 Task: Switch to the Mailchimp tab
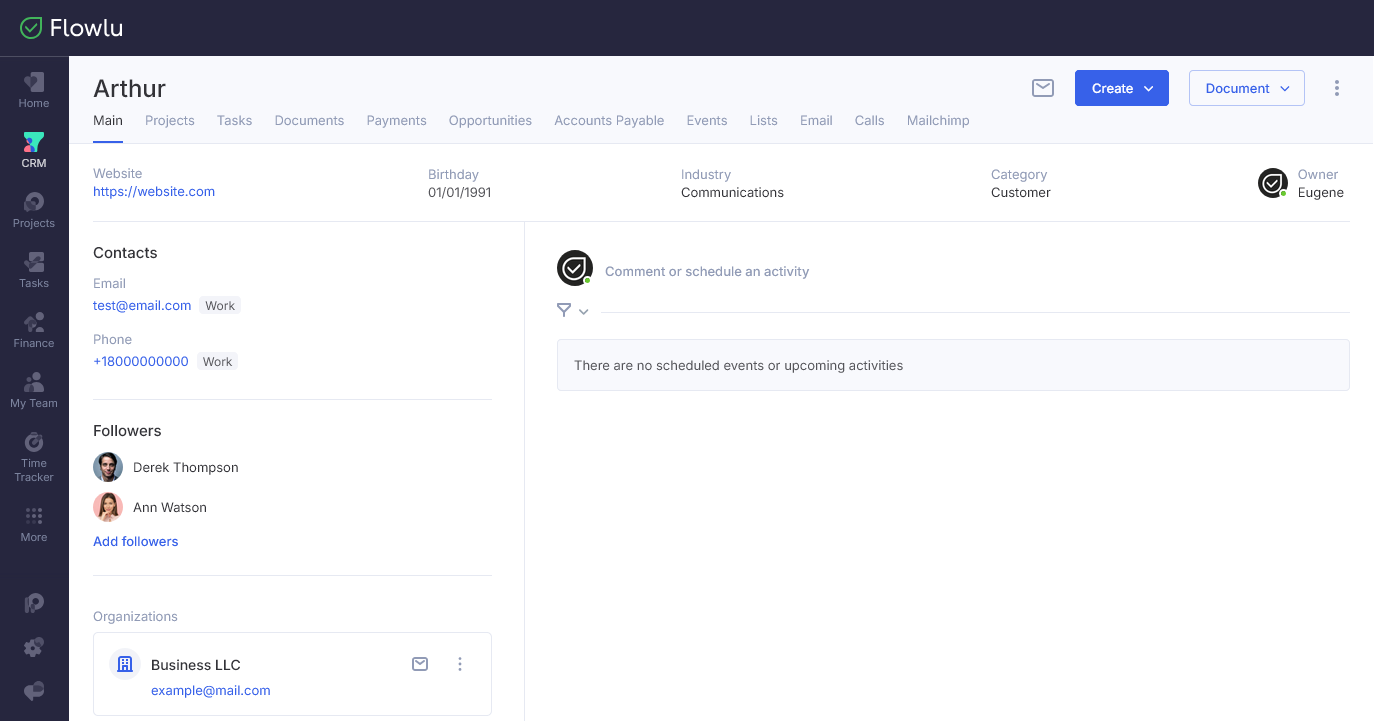(x=938, y=121)
